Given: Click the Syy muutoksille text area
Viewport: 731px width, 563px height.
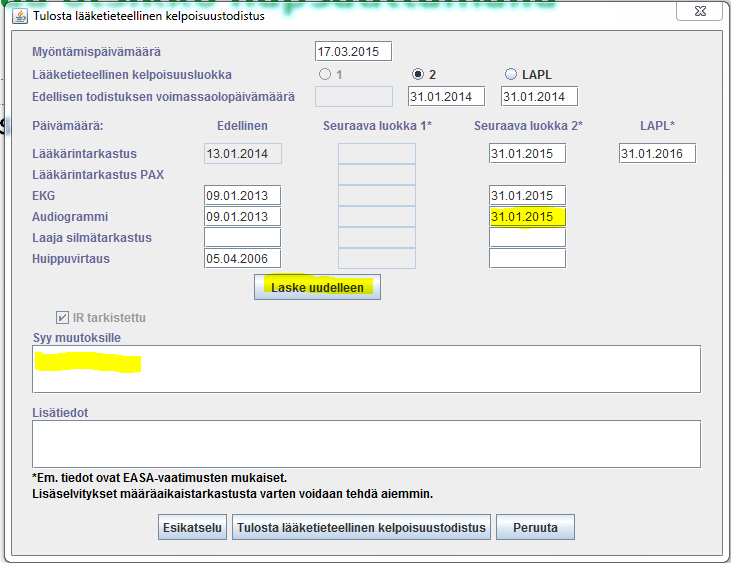Looking at the screenshot, I should (x=366, y=369).
